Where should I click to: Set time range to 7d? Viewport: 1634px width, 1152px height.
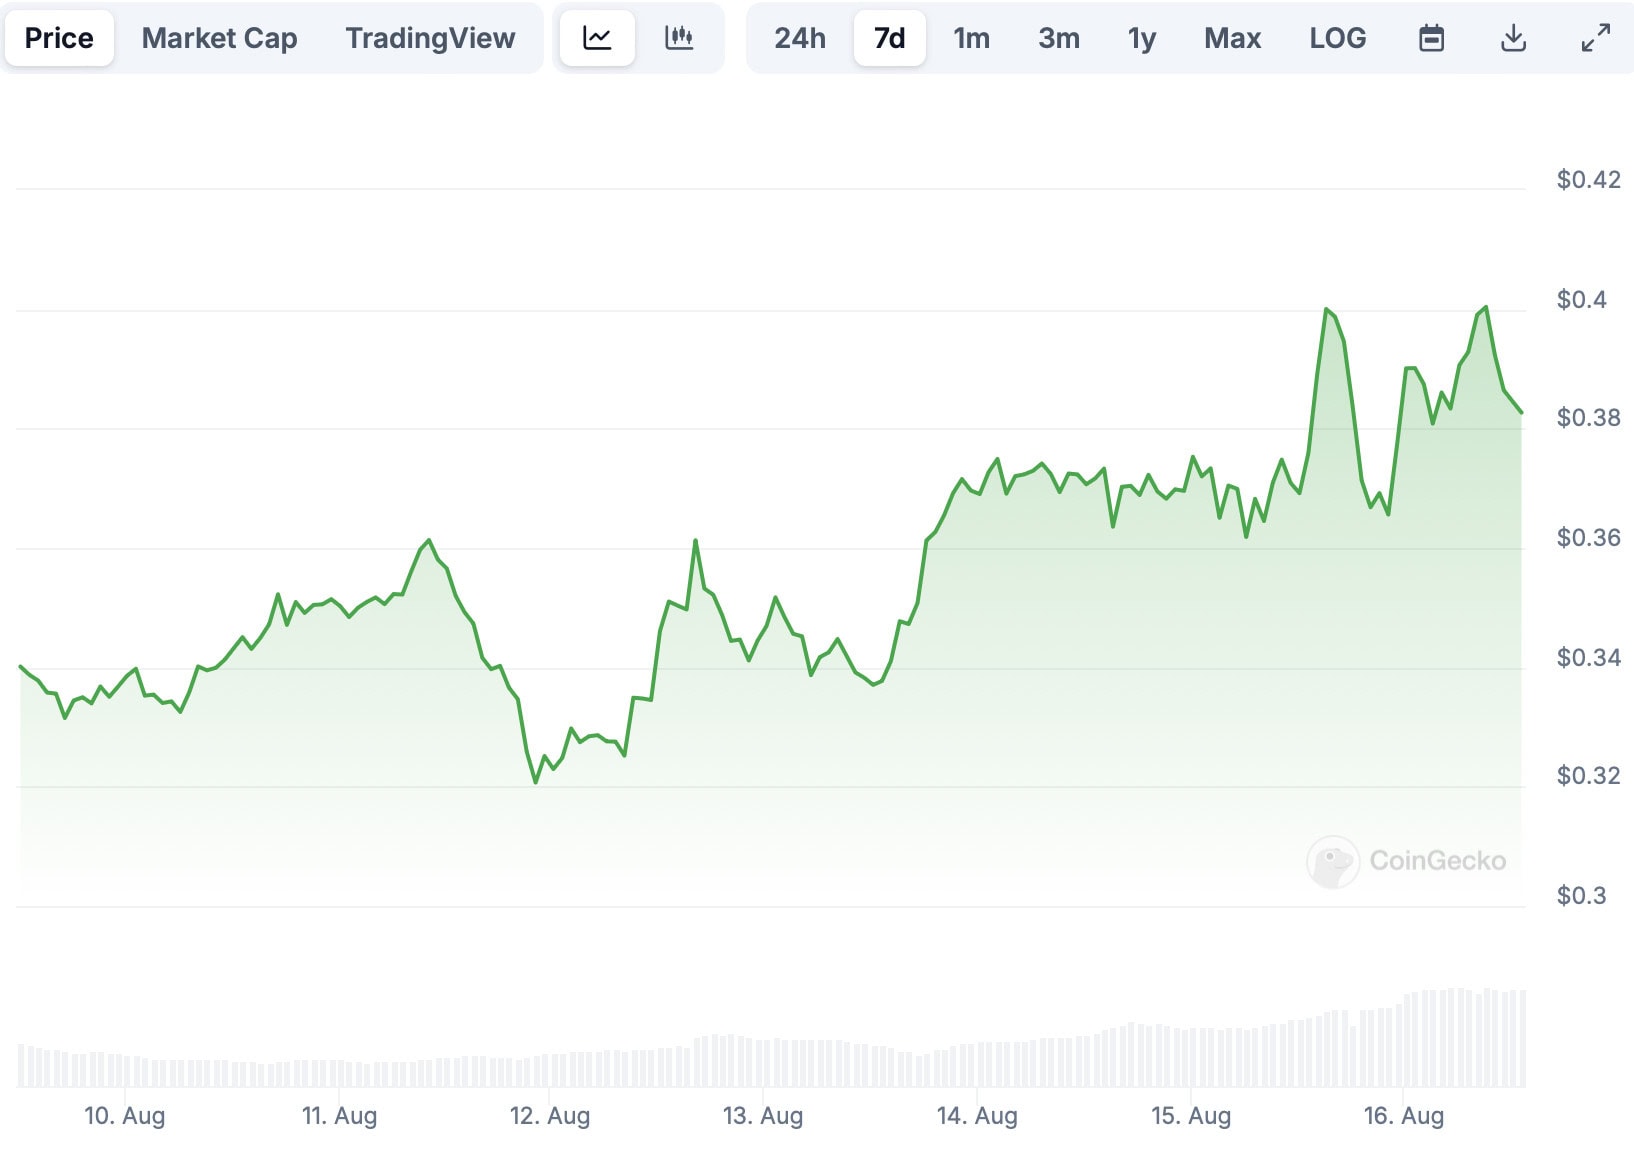890,38
